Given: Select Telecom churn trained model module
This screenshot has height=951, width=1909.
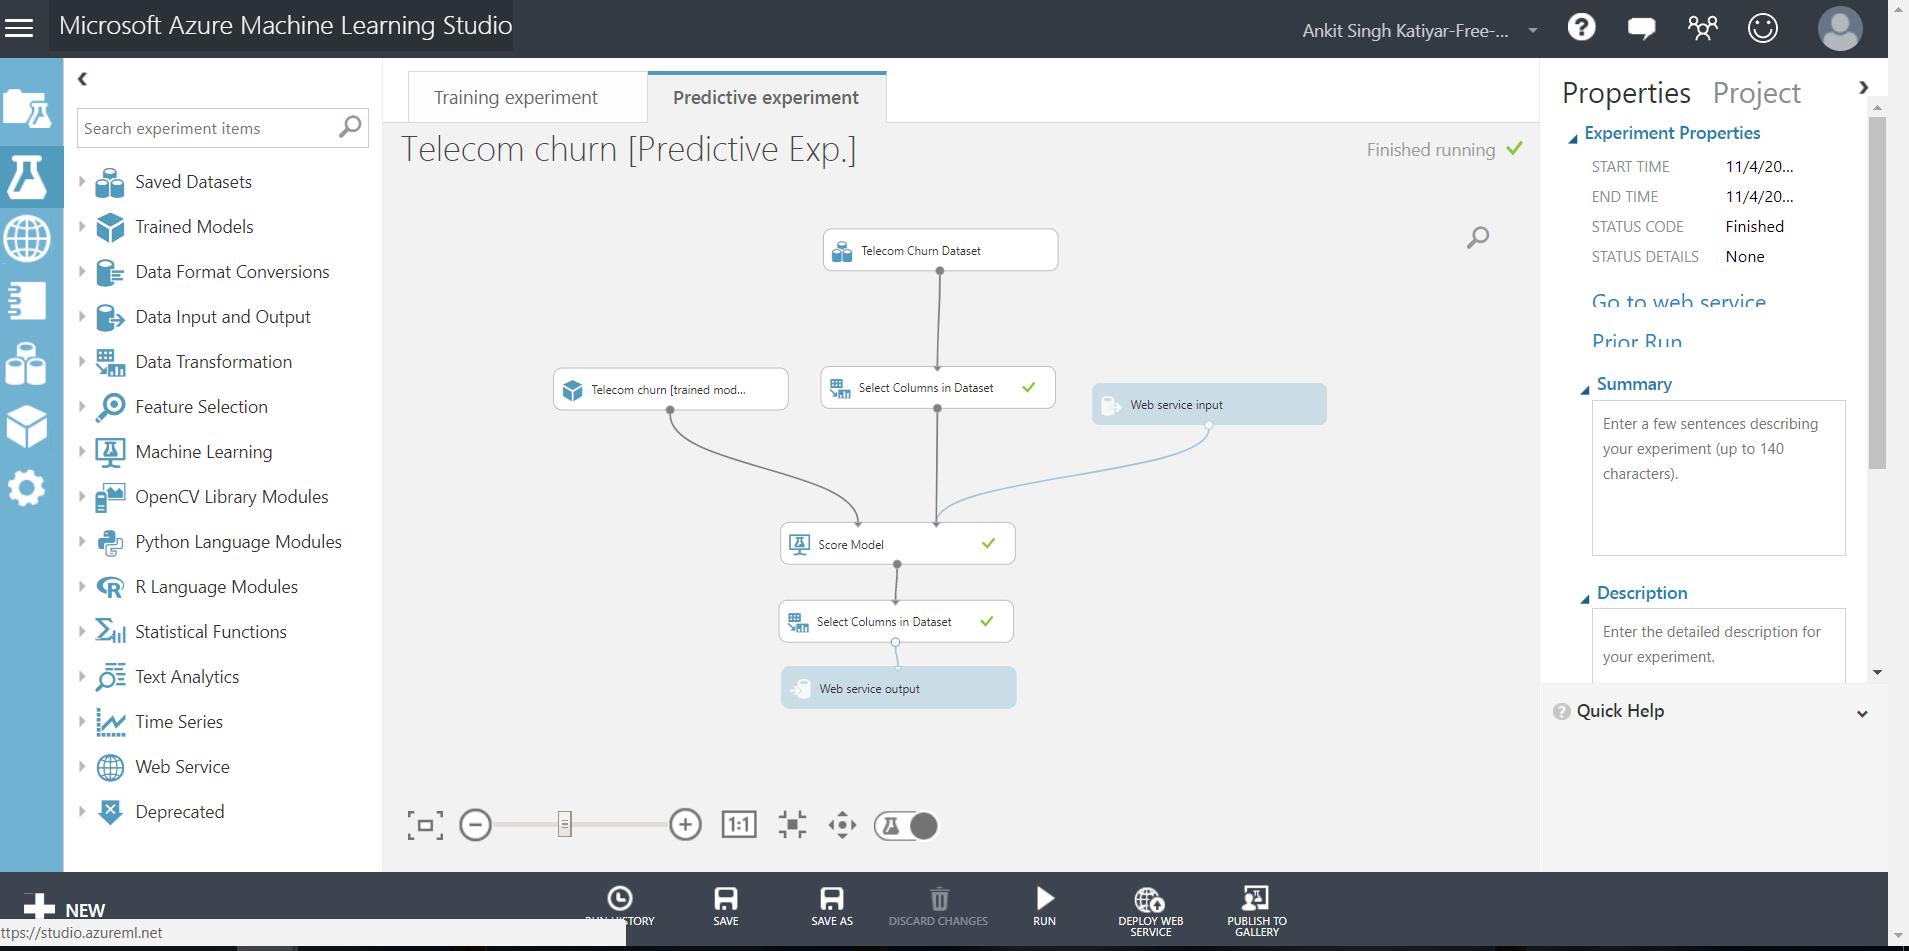Looking at the screenshot, I should [670, 389].
